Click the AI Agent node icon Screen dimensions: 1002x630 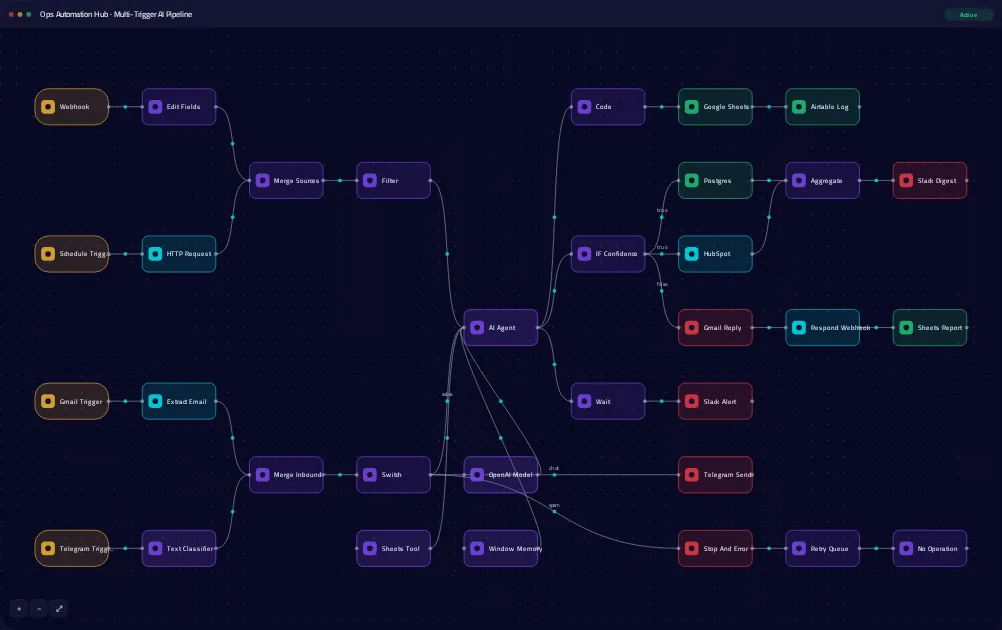pyautogui.click(x=477, y=328)
